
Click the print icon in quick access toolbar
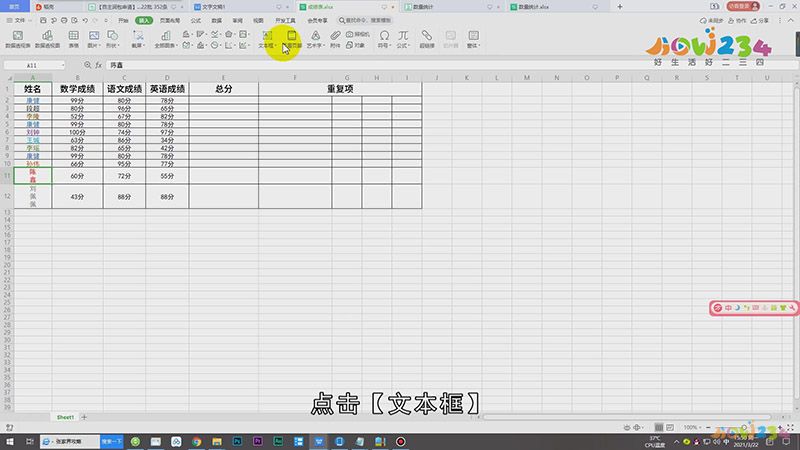point(64,20)
